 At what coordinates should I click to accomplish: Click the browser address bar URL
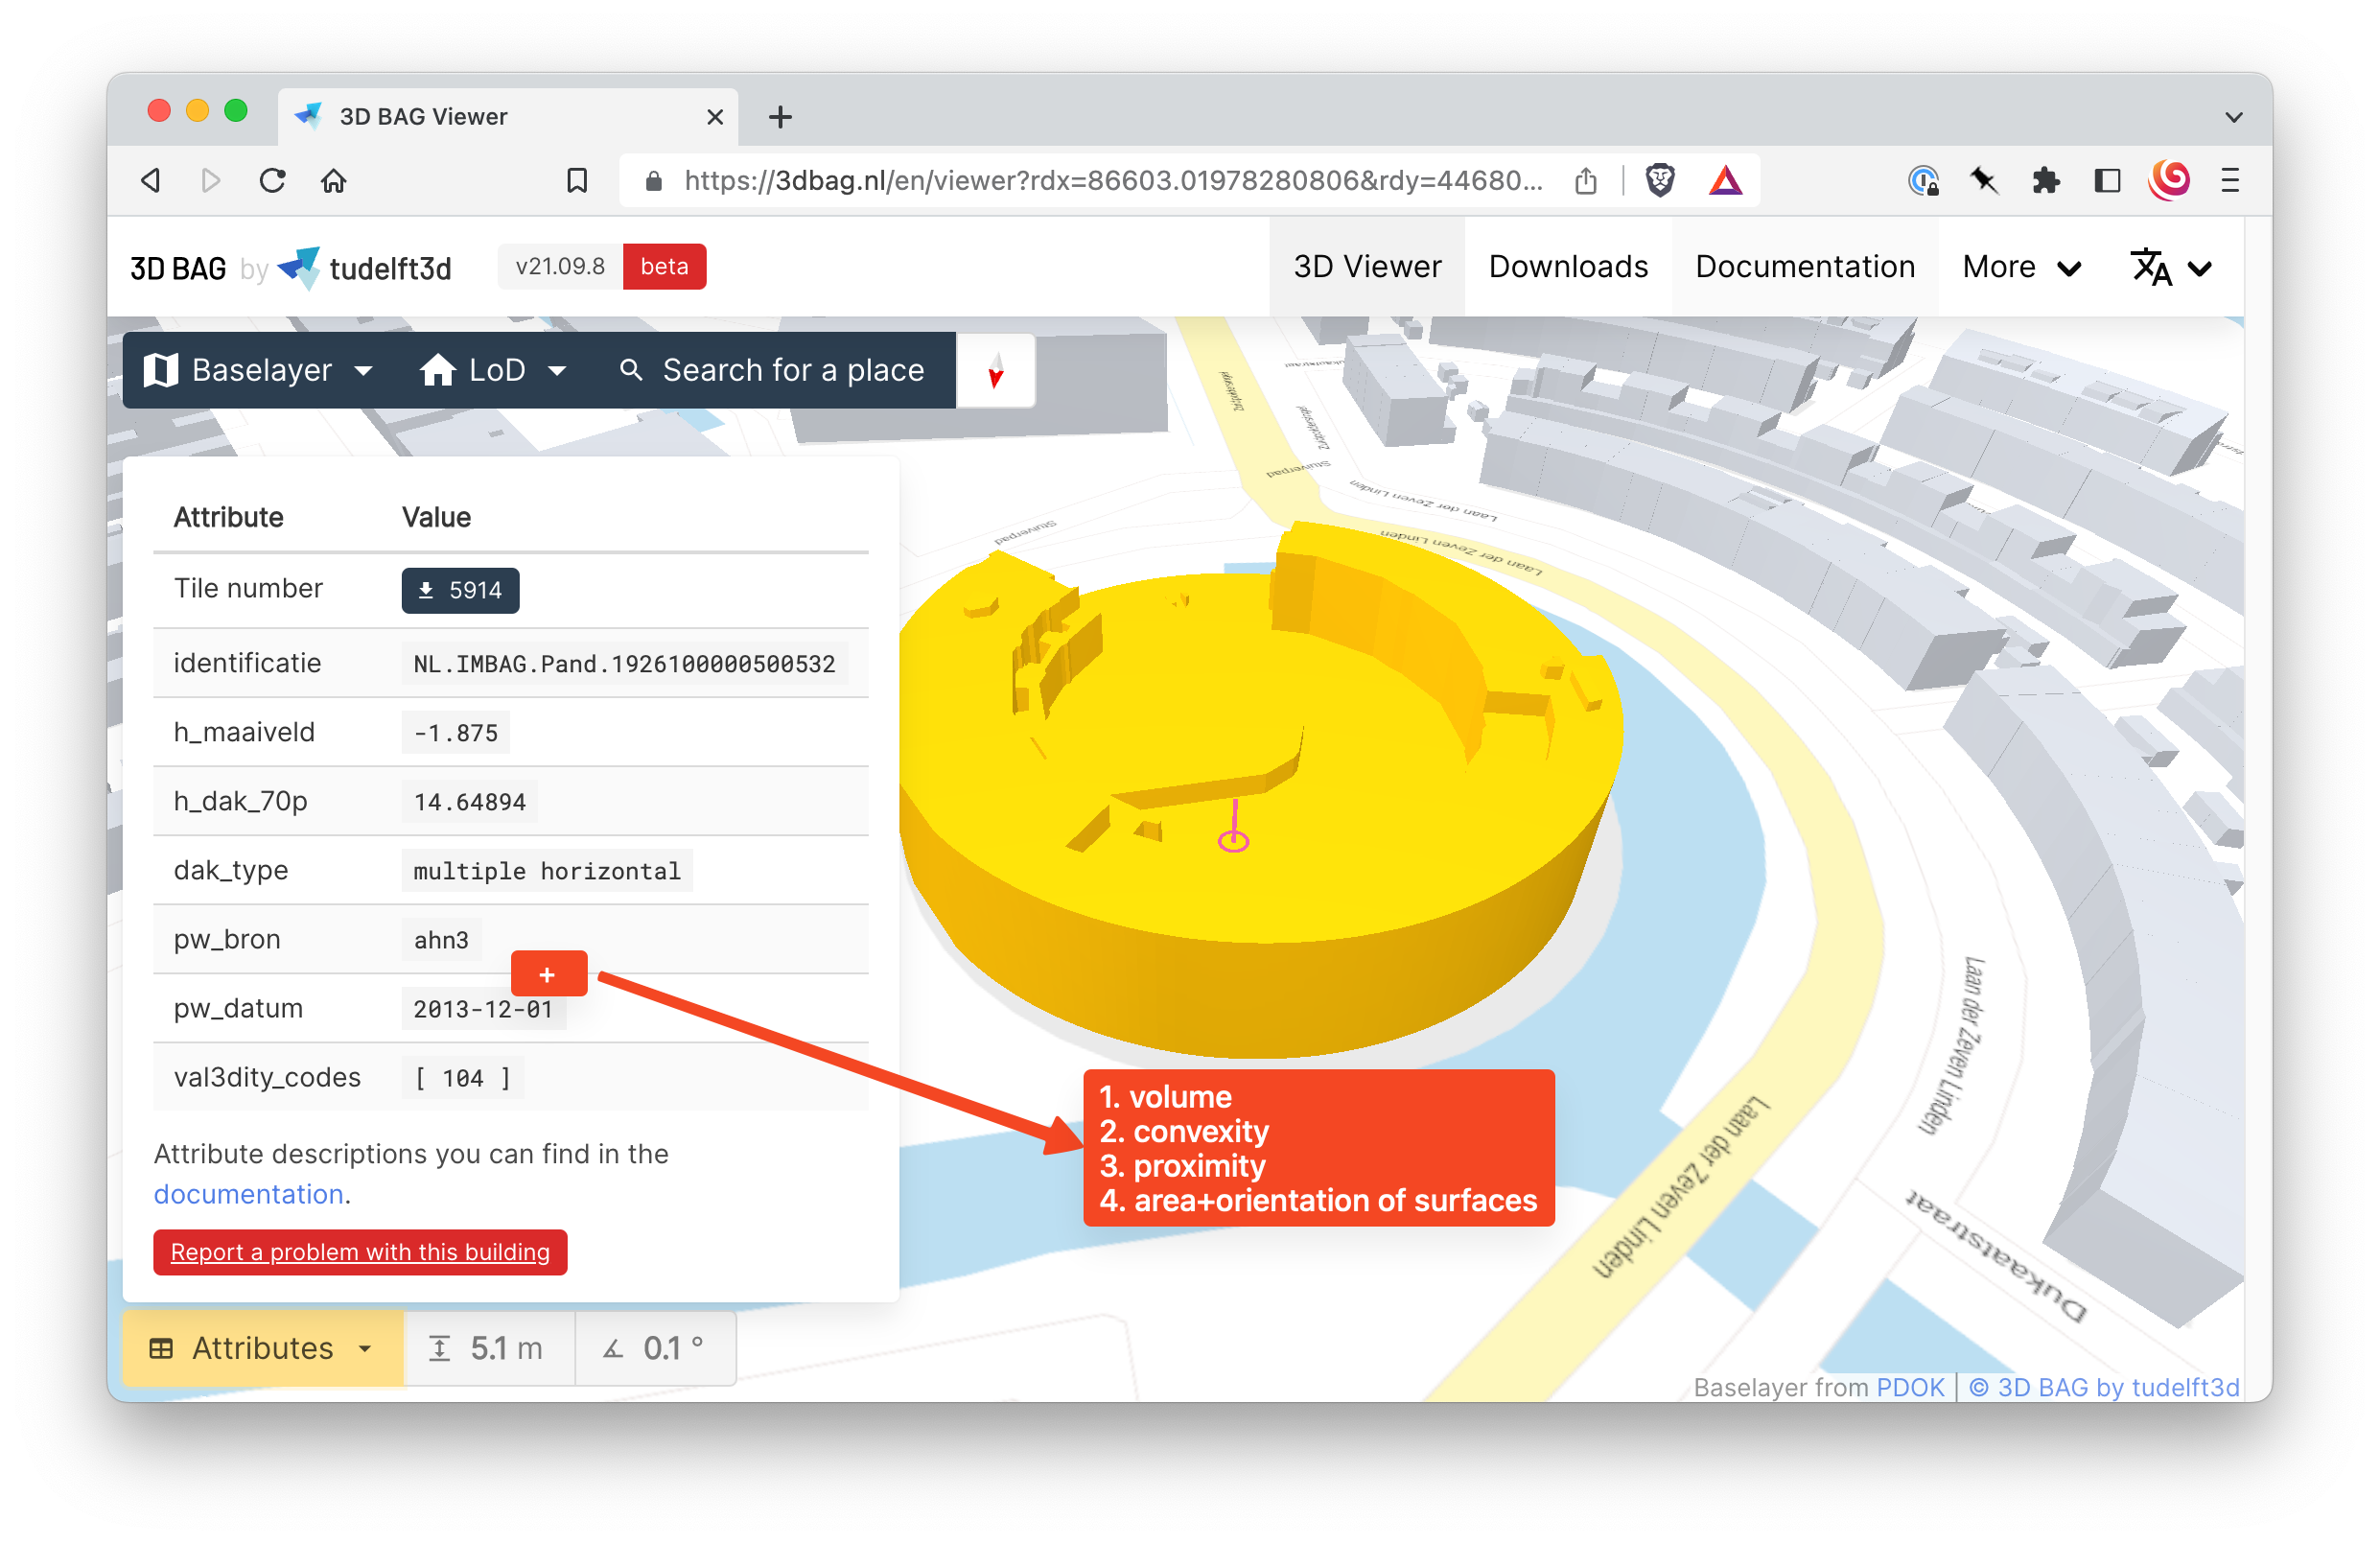point(1113,181)
